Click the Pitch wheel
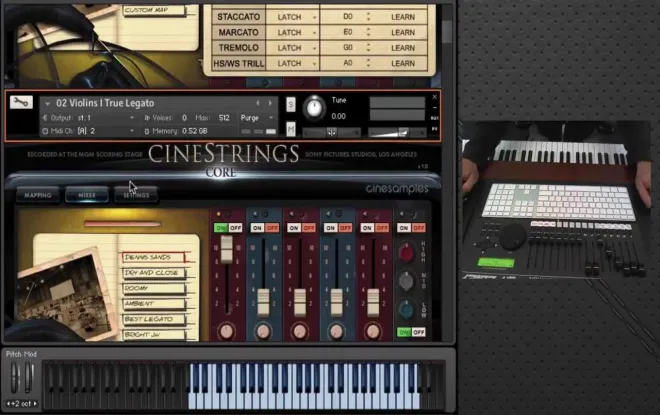 pos(15,377)
